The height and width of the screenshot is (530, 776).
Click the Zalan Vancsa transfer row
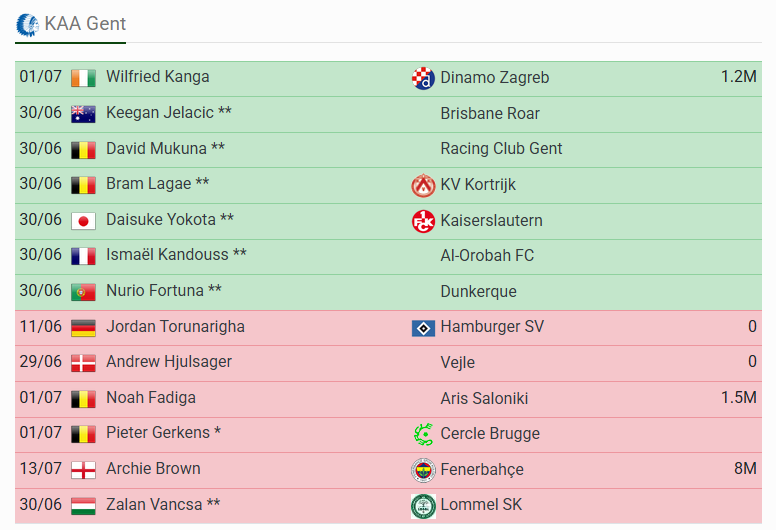(388, 506)
